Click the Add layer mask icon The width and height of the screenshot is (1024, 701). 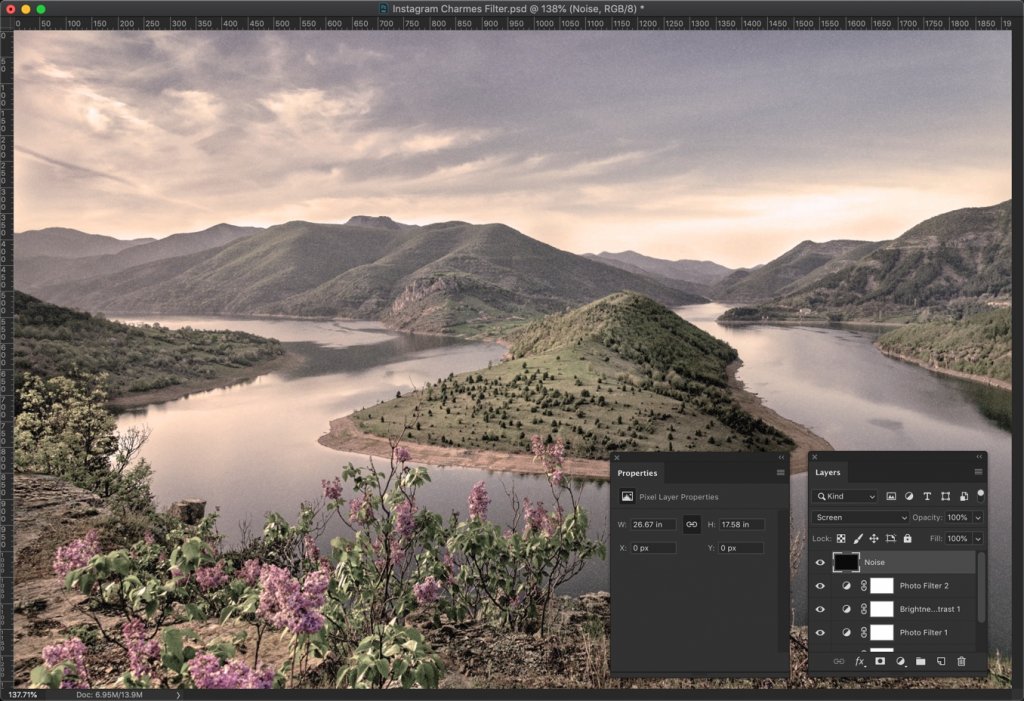click(x=880, y=661)
